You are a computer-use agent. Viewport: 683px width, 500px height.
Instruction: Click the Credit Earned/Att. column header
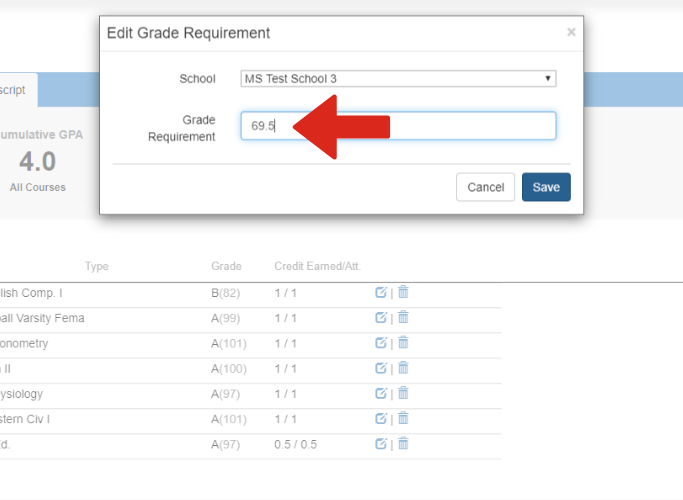point(317,266)
